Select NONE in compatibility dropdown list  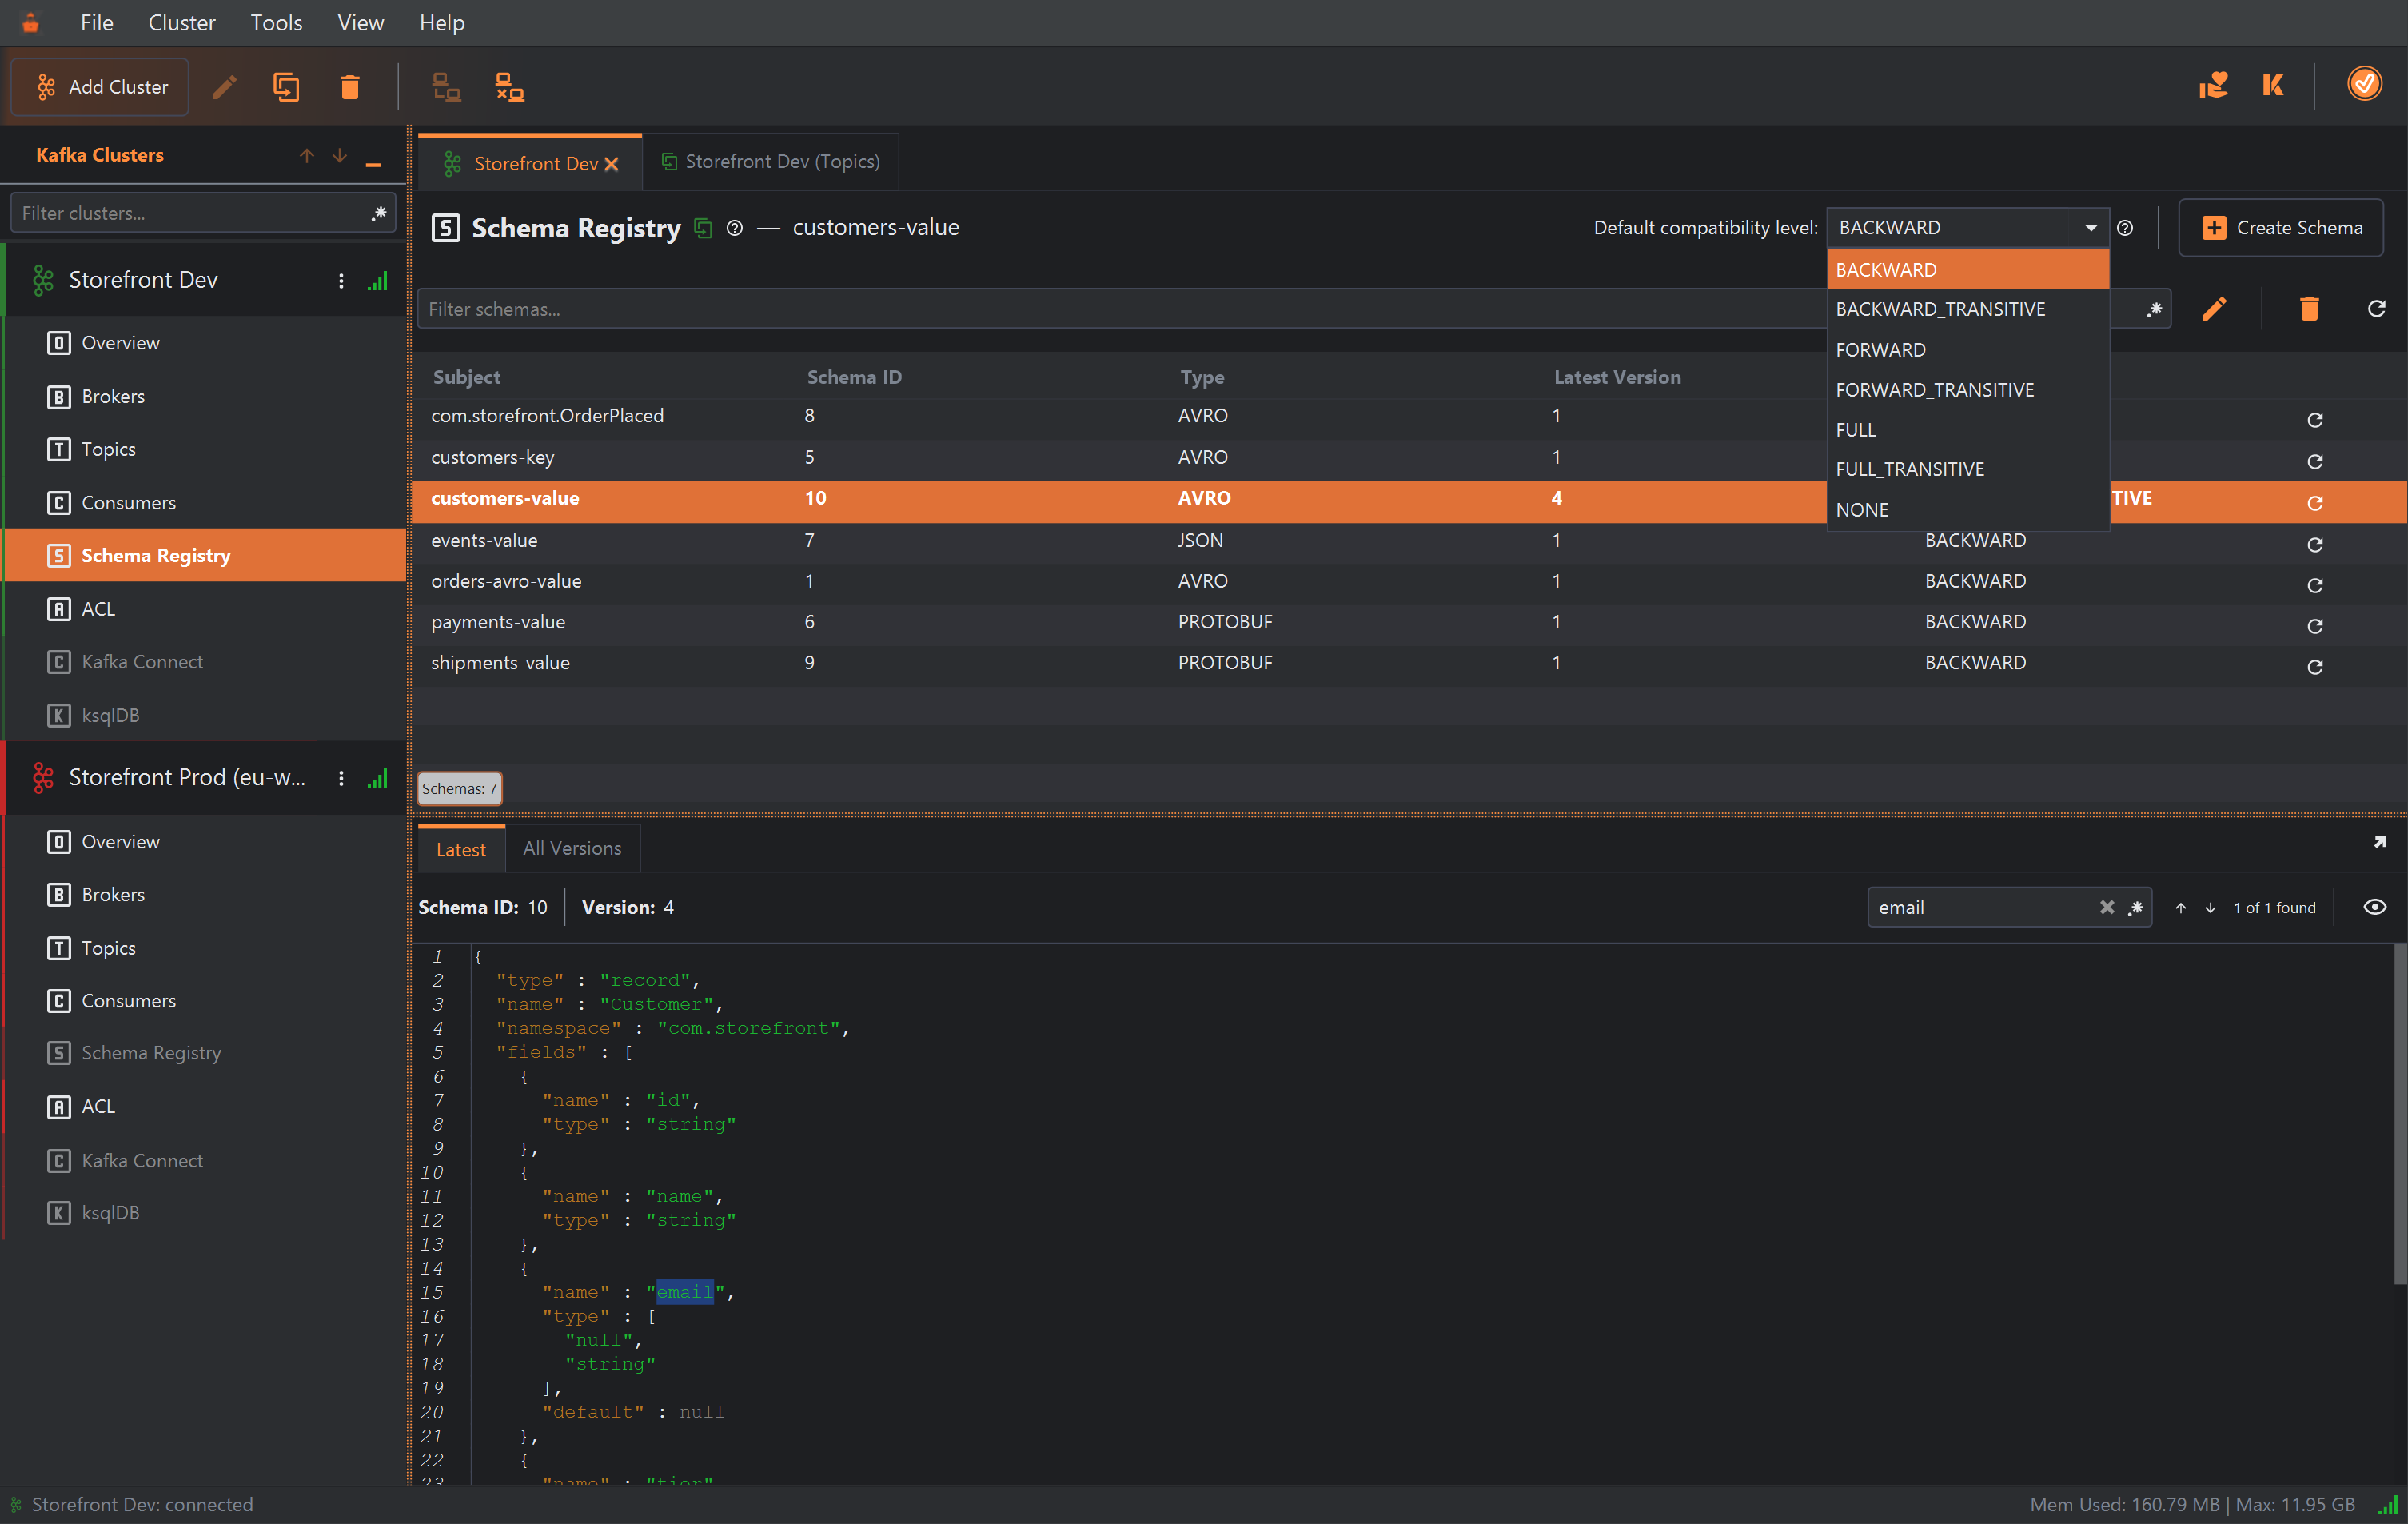(1967, 510)
